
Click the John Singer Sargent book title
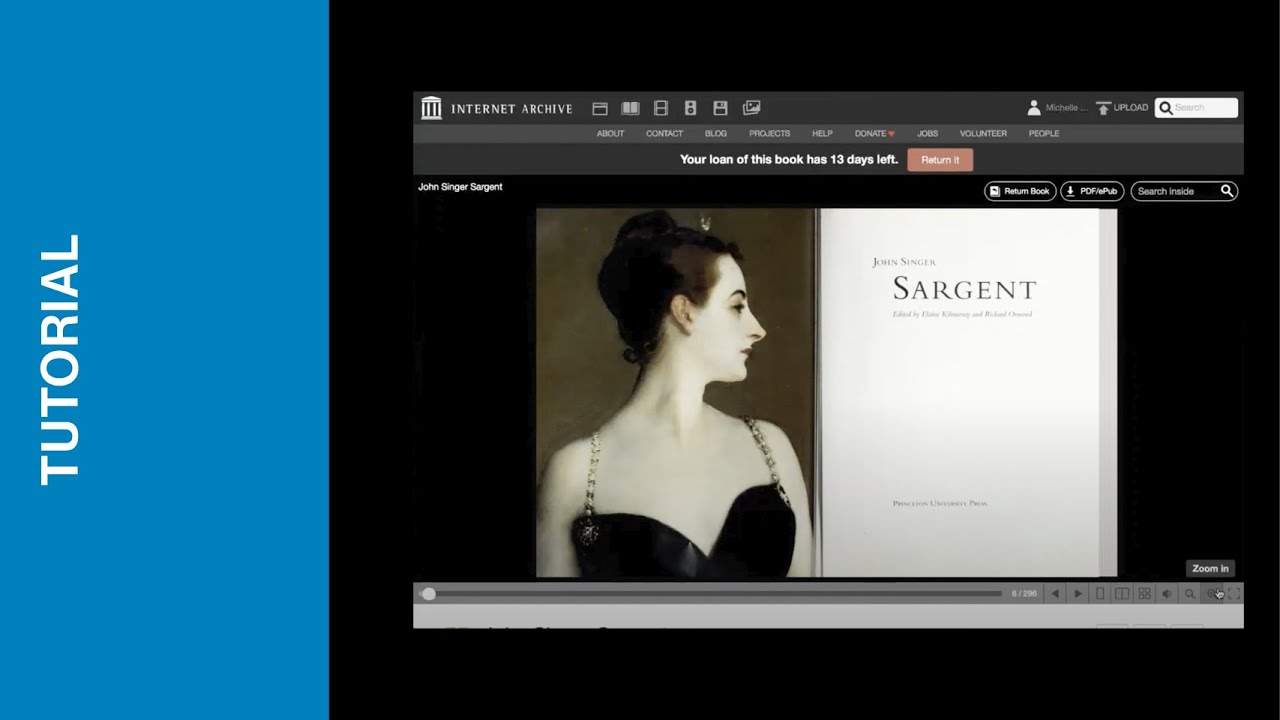460,187
